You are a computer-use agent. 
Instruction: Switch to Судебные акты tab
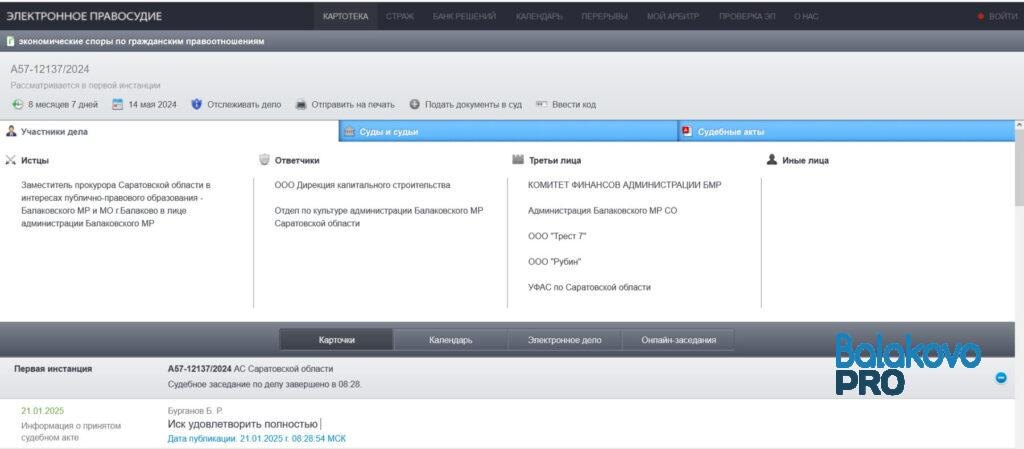[x=846, y=131]
